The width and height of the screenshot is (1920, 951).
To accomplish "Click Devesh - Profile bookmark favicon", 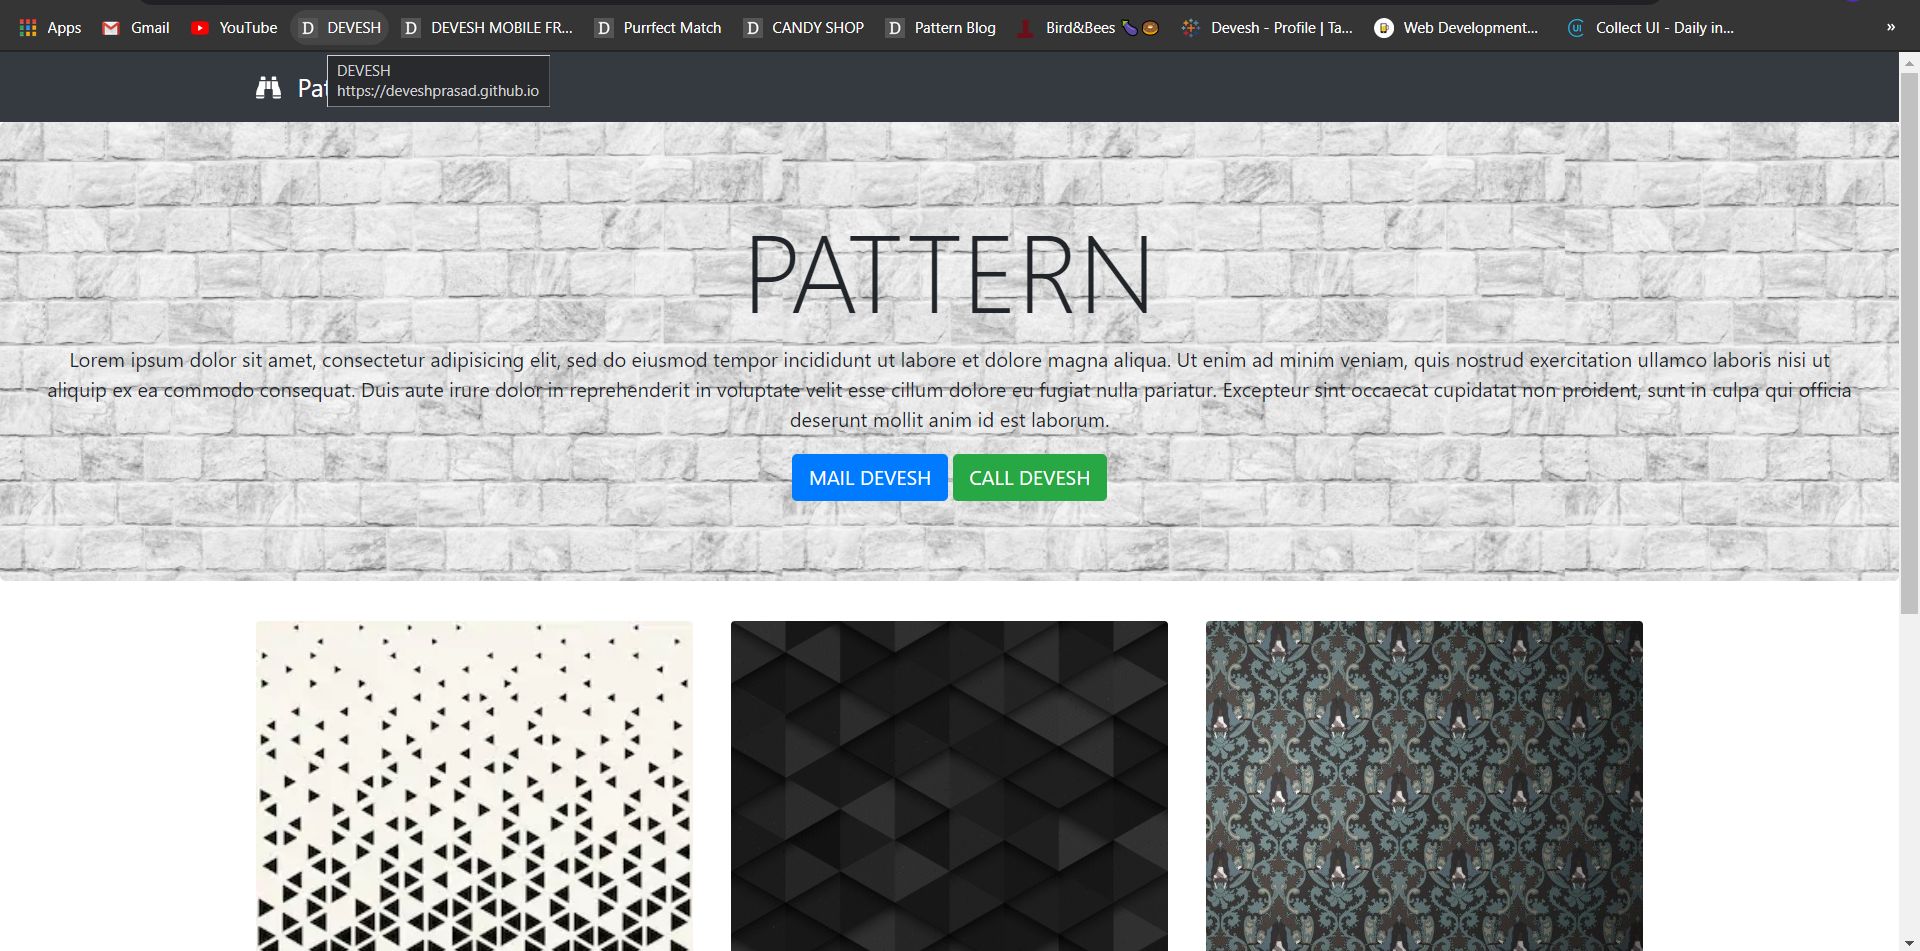I will coord(1191,28).
